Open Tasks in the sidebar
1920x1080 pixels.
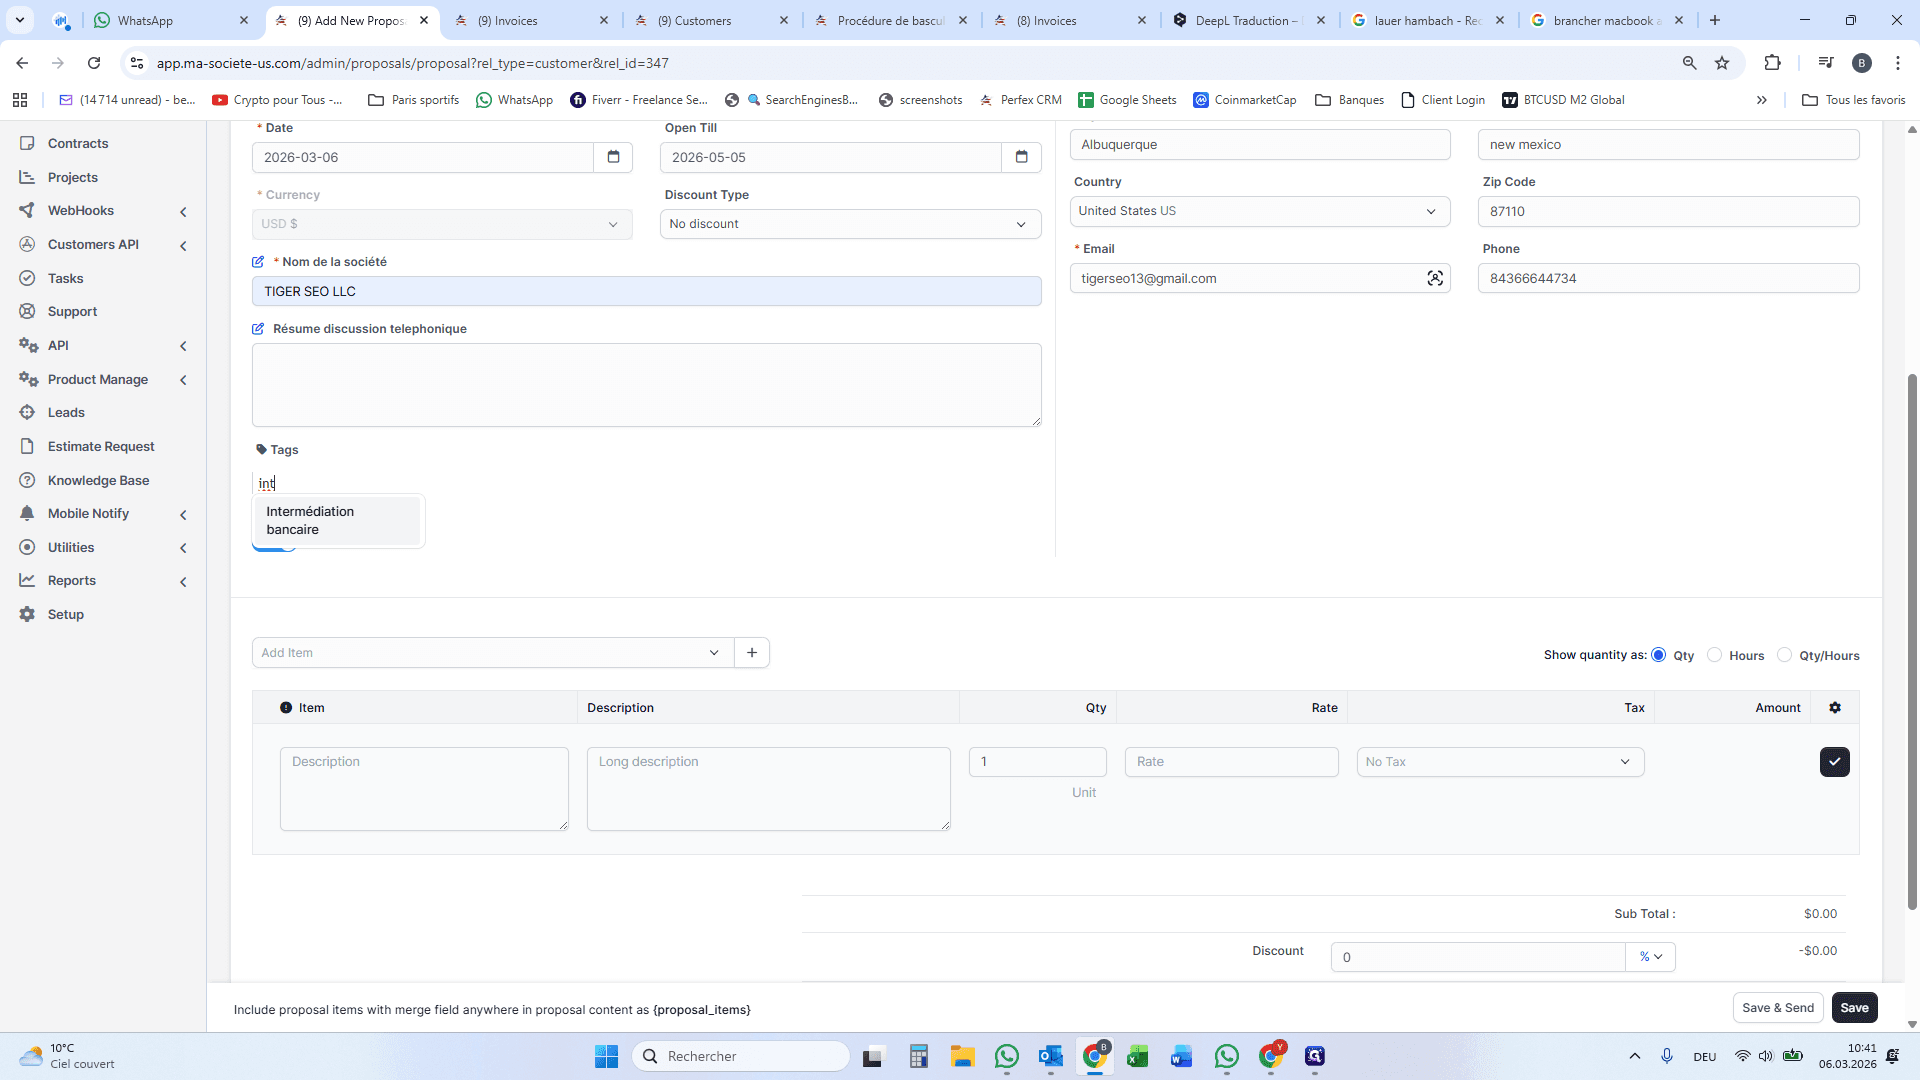66,279
